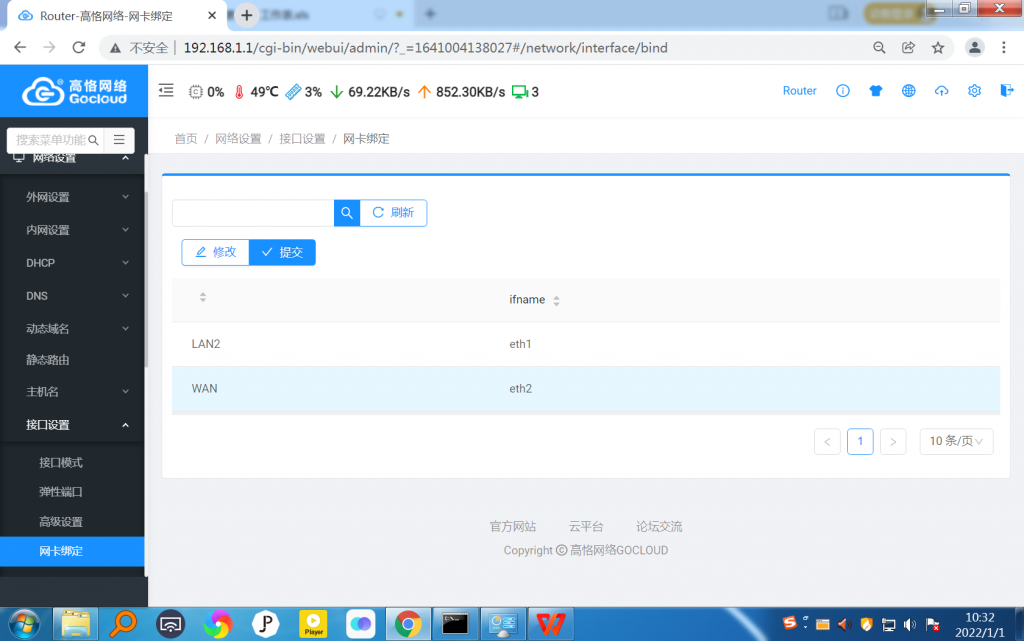
Task: Select the LAN2 table row
Action: click(x=586, y=344)
